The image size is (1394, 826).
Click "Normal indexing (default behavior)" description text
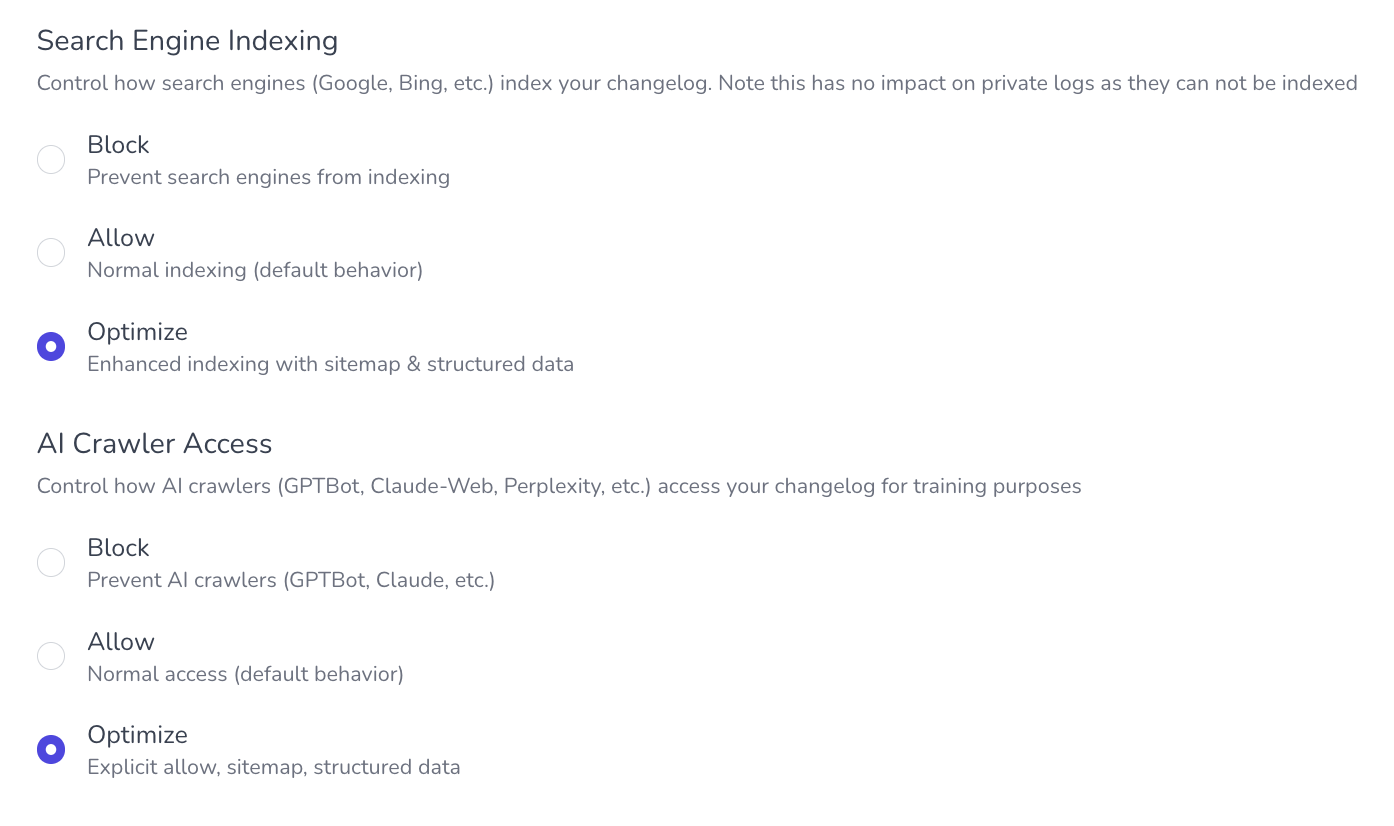click(255, 270)
